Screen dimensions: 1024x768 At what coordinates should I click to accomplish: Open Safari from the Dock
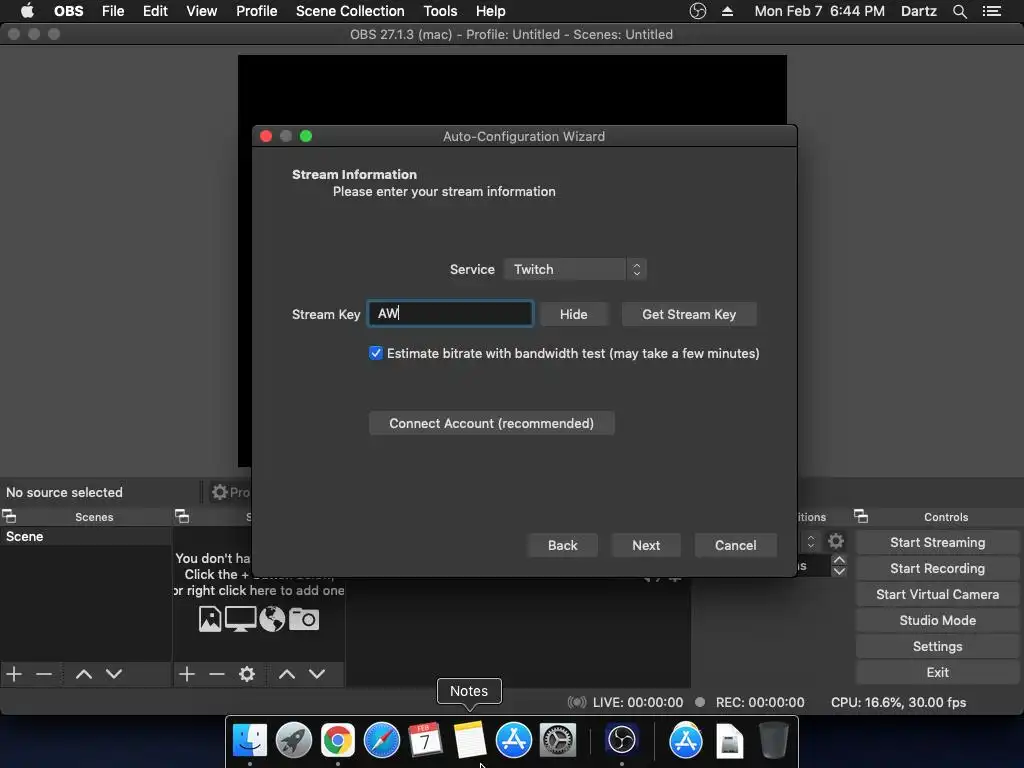coord(381,740)
